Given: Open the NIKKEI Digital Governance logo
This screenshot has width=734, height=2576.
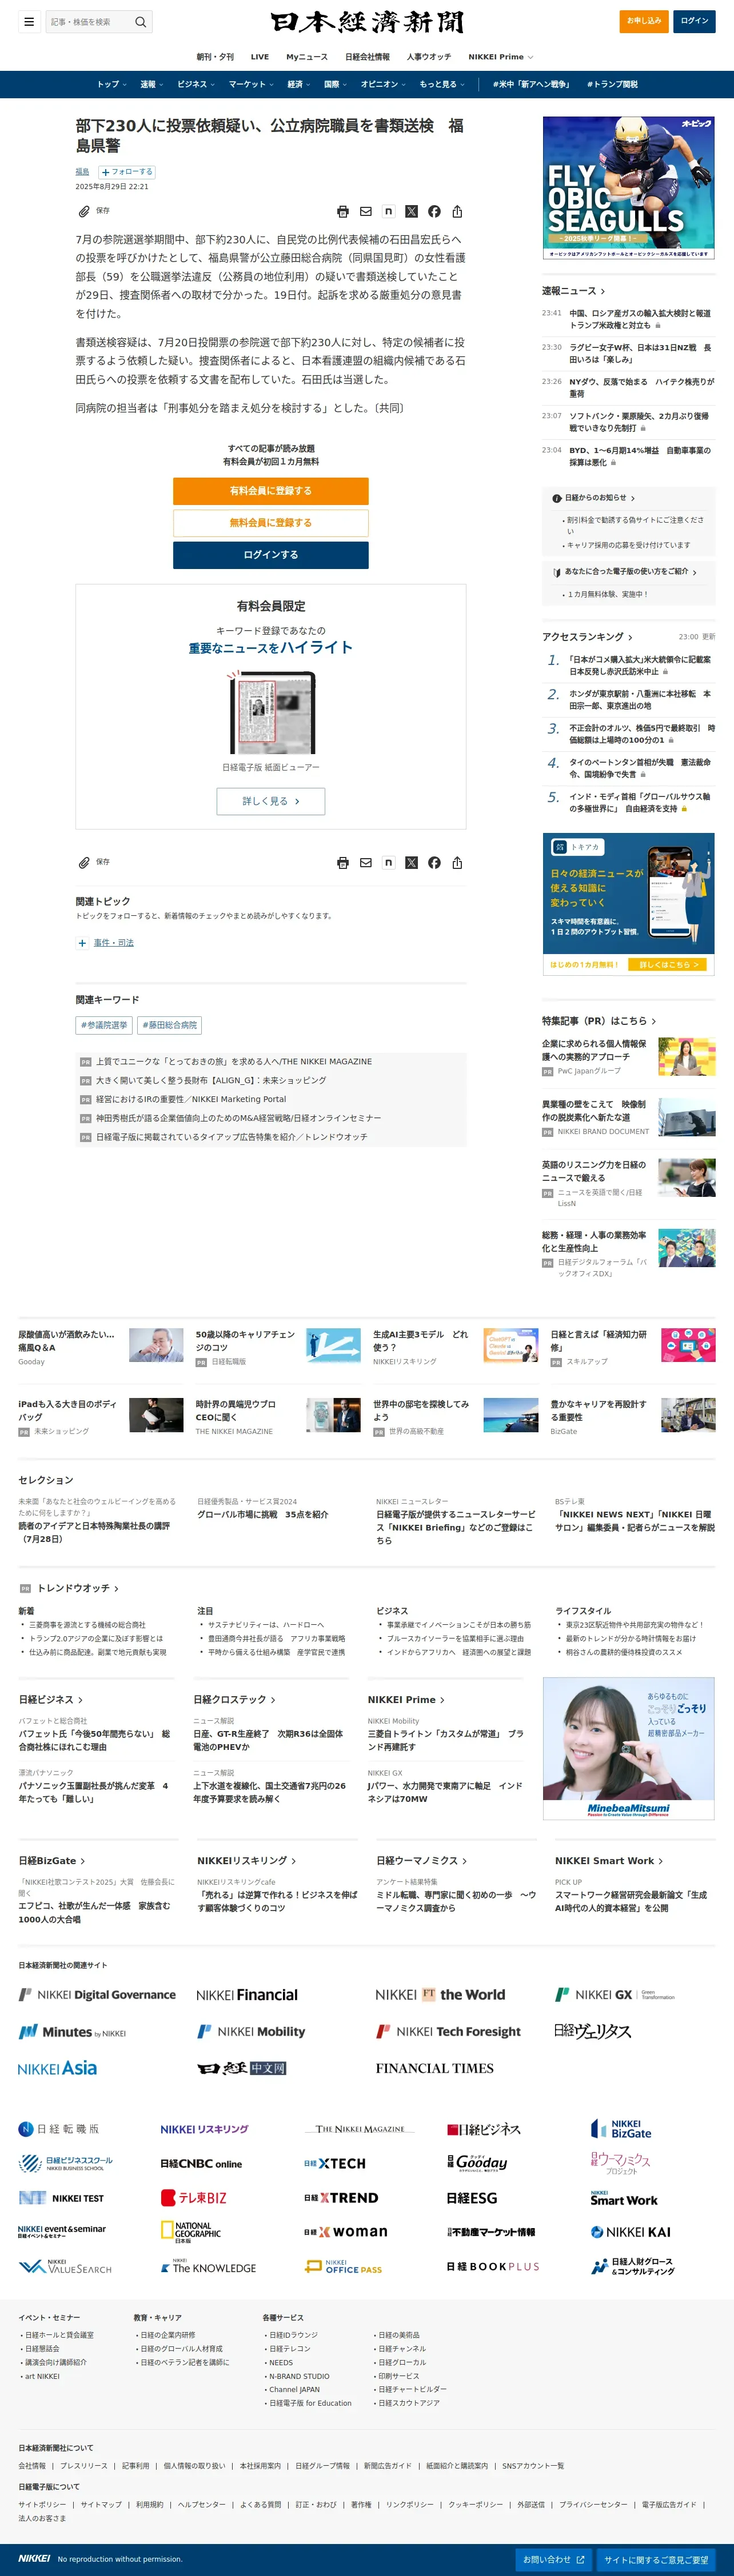Looking at the screenshot, I should pos(97,1994).
